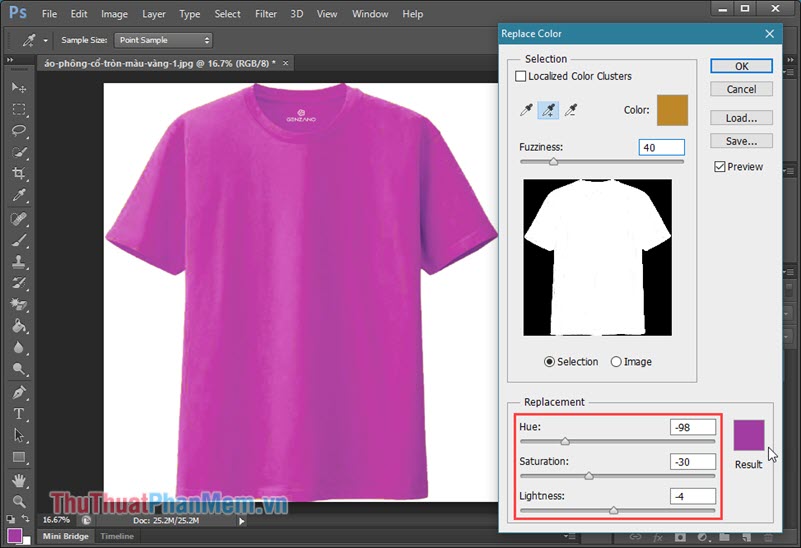Select the Crop tool
The image size is (801, 548).
point(18,174)
